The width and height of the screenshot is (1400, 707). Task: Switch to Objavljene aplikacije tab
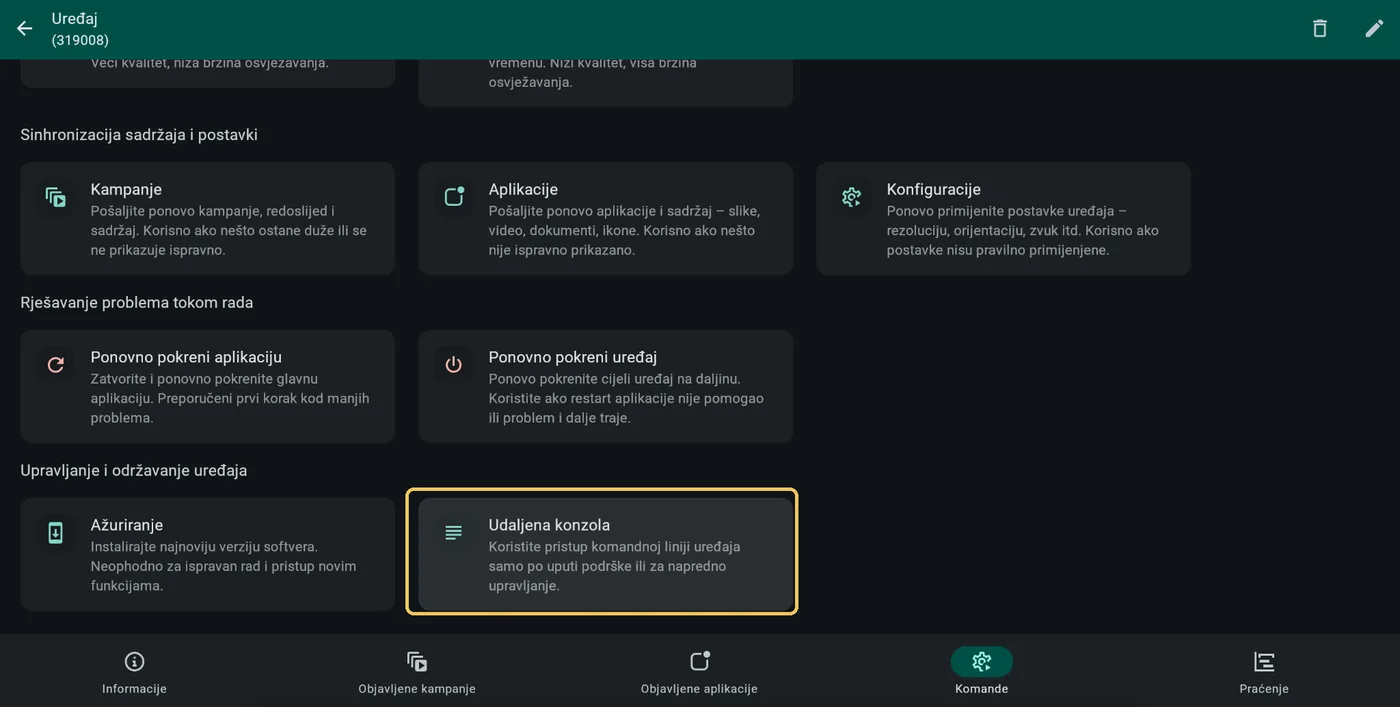coord(699,672)
